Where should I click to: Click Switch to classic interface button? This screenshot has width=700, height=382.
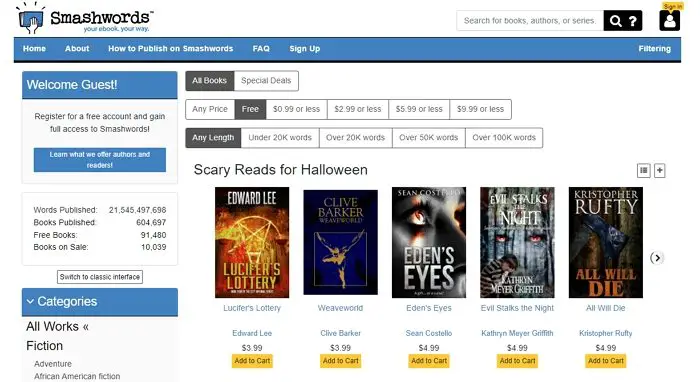[x=100, y=277]
